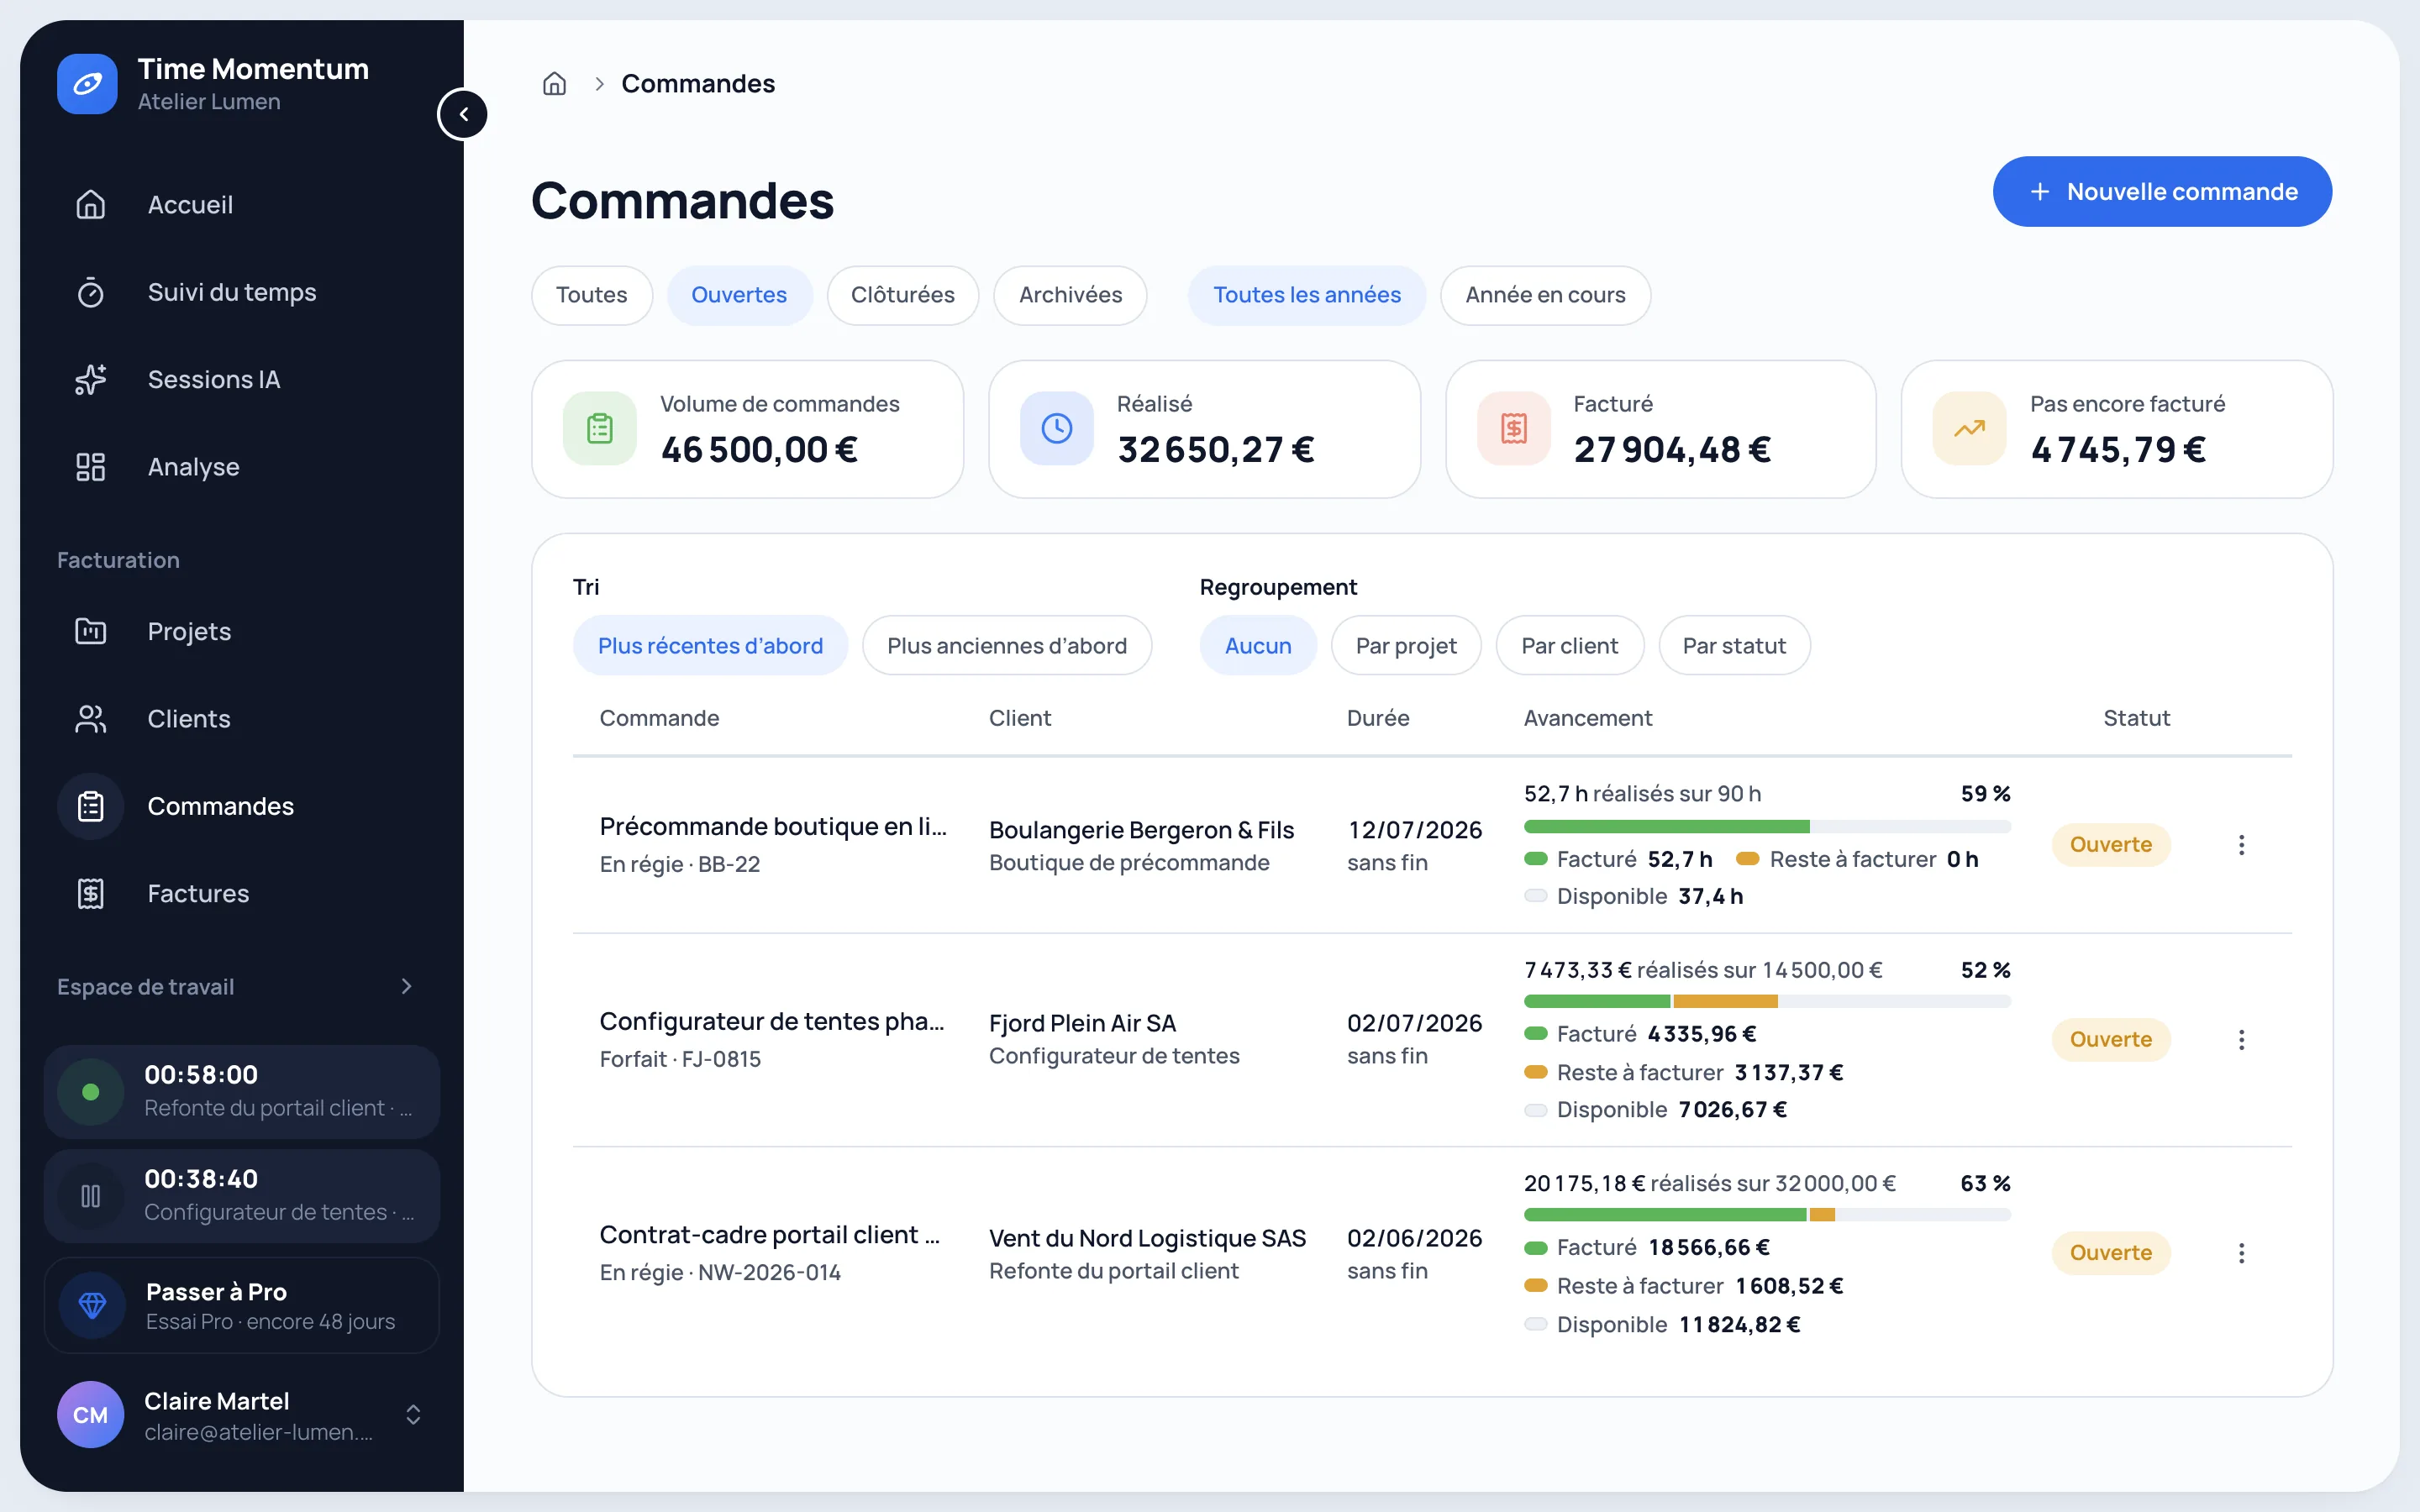Select Toutes les années filter
Image resolution: width=2420 pixels, height=1512 pixels.
(x=1307, y=295)
